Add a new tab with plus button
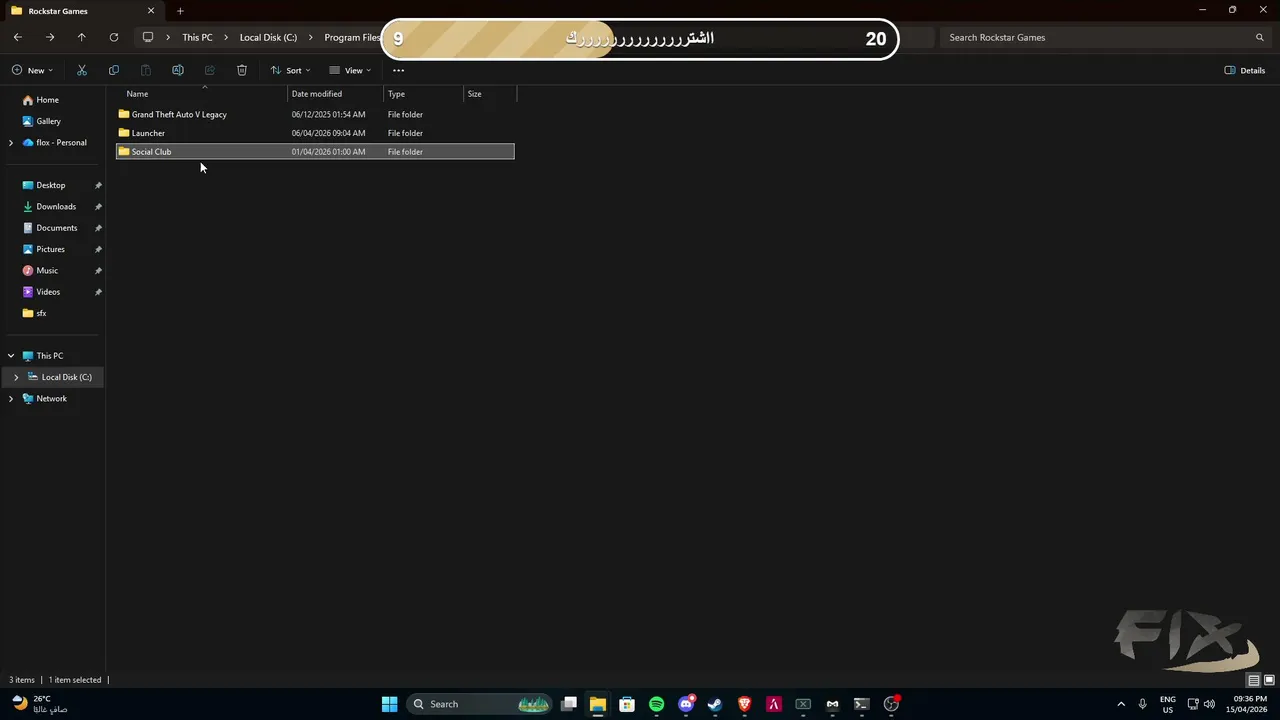The image size is (1280, 720). tap(180, 11)
